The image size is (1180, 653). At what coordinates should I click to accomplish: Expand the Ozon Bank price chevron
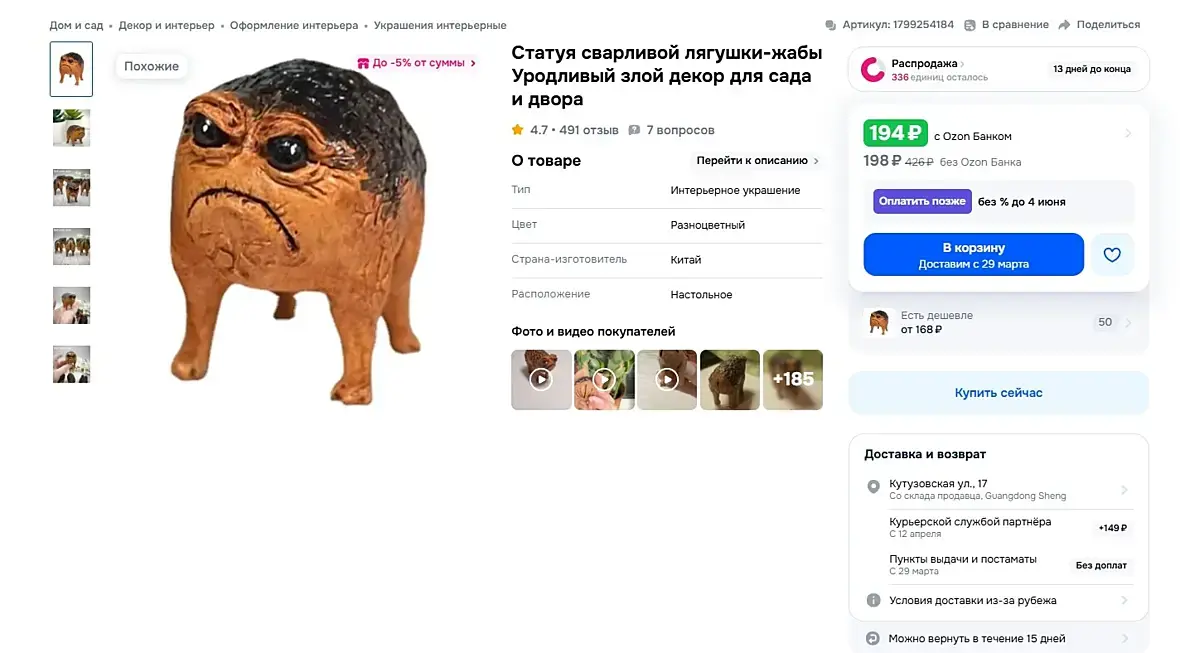[1127, 133]
